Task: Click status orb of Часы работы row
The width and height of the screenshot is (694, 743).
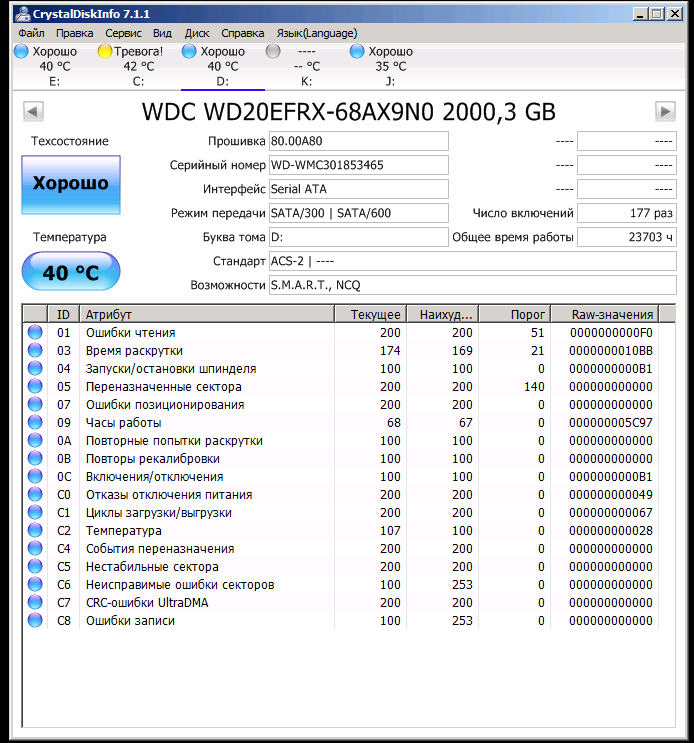Action: 35,422
